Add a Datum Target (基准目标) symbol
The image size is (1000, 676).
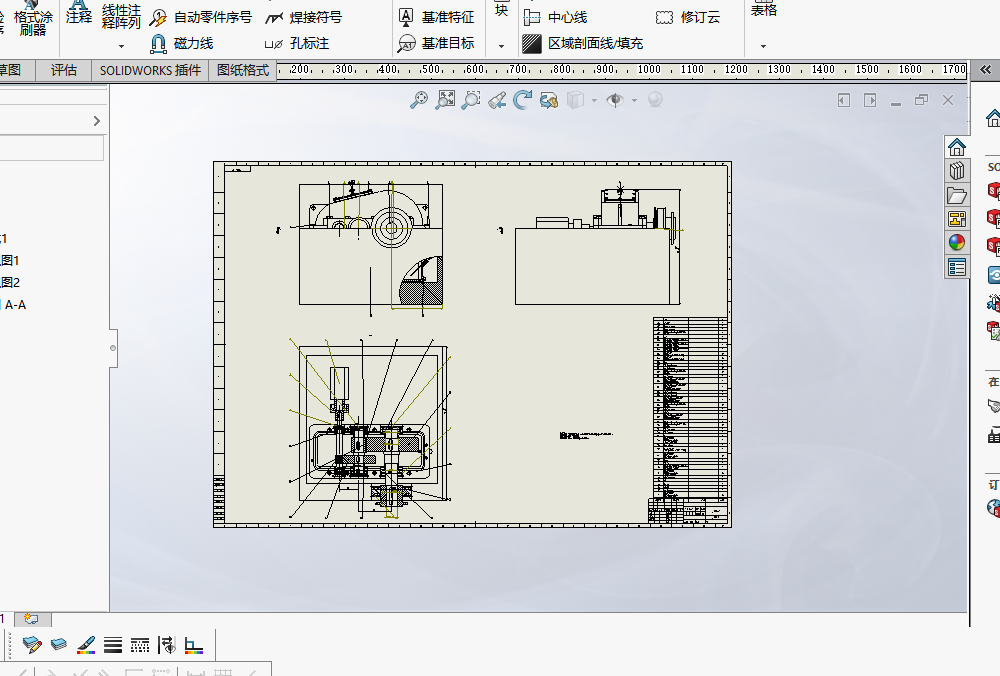pyautogui.click(x=437, y=43)
